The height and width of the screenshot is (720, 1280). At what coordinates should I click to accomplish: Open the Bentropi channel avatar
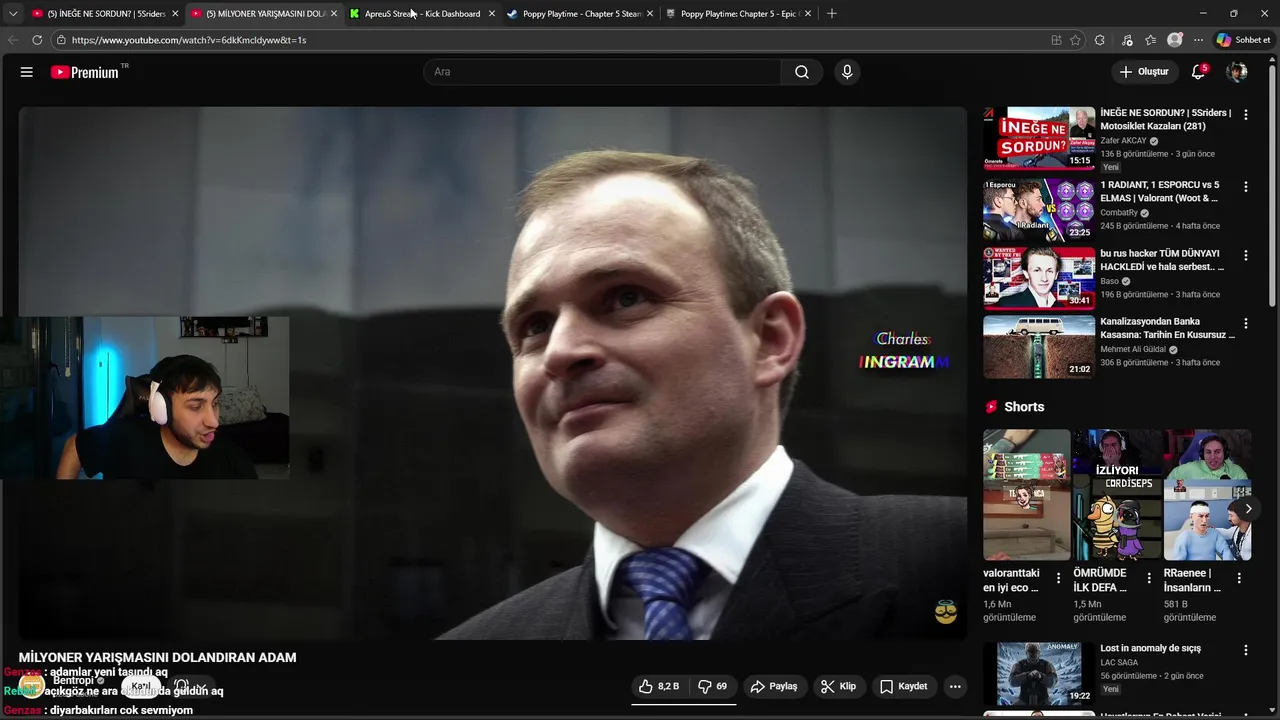[x=32, y=686]
